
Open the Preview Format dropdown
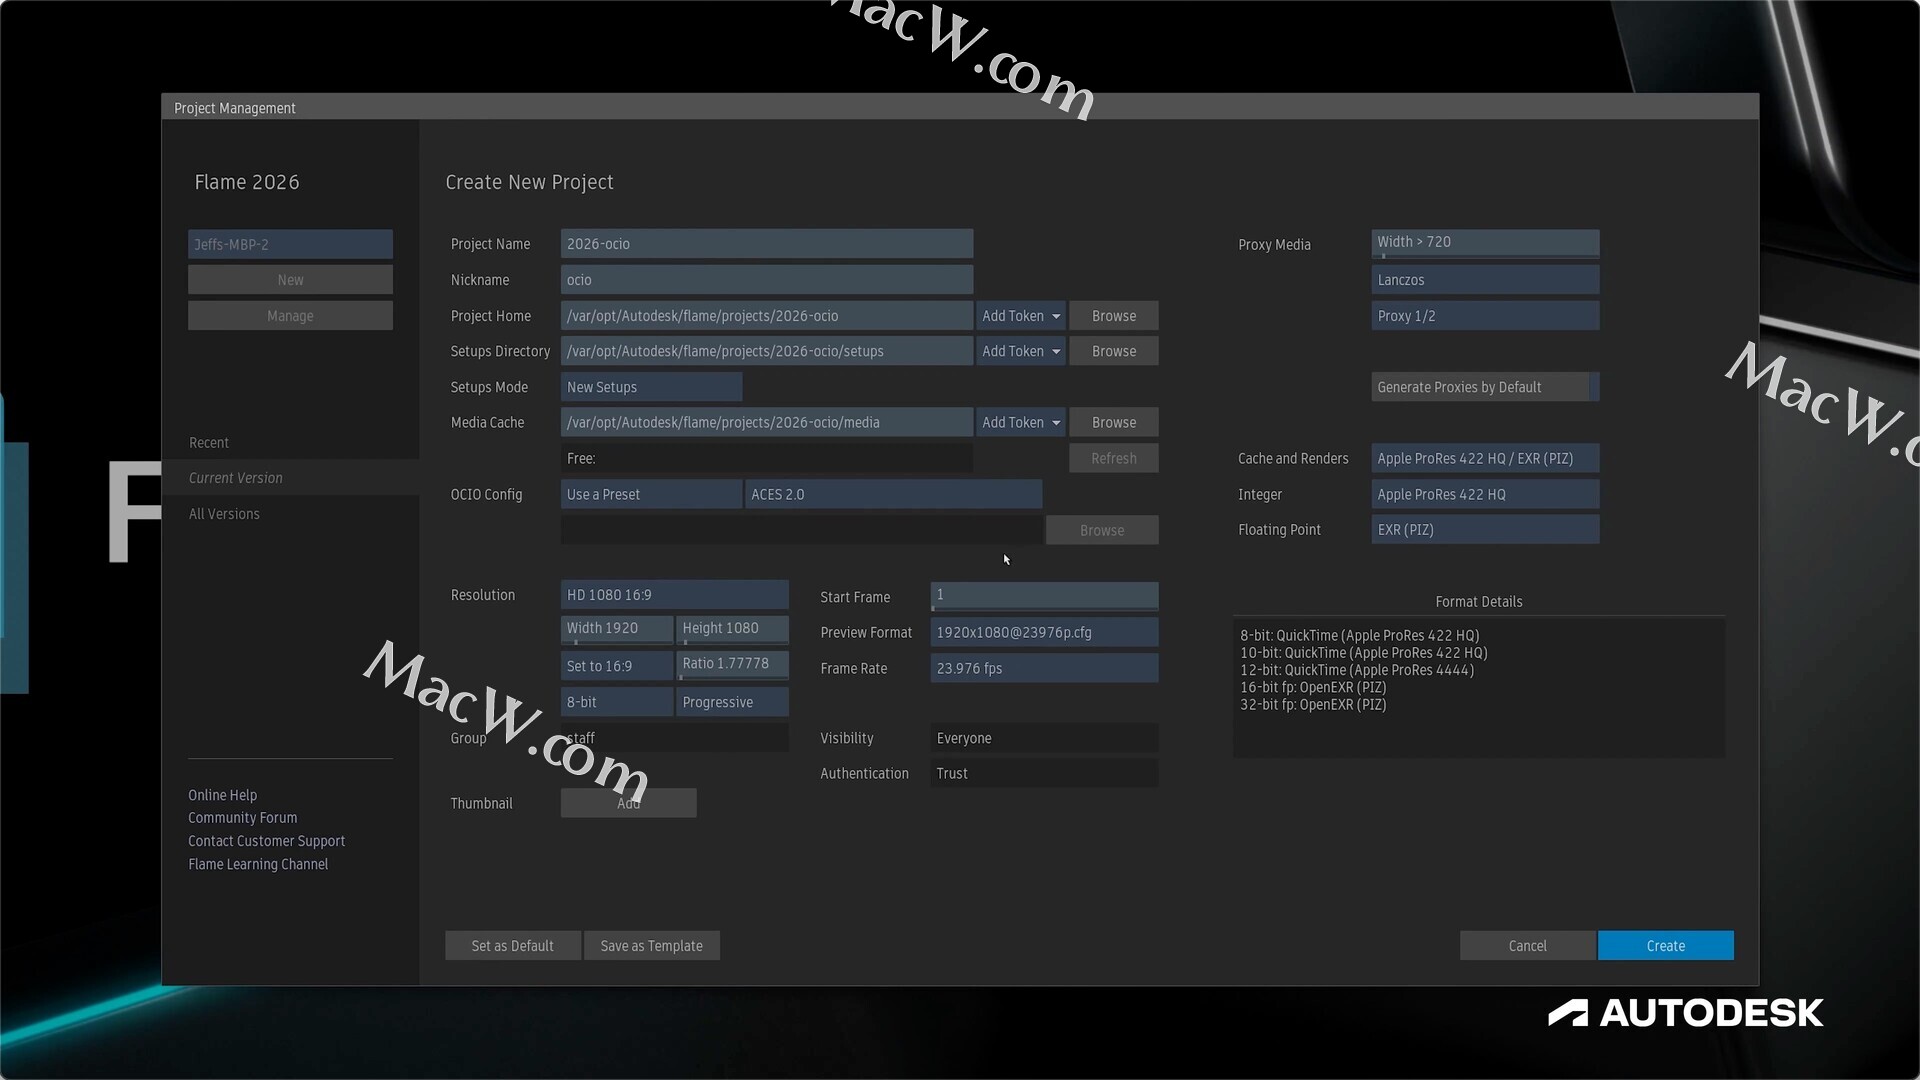tap(1044, 632)
